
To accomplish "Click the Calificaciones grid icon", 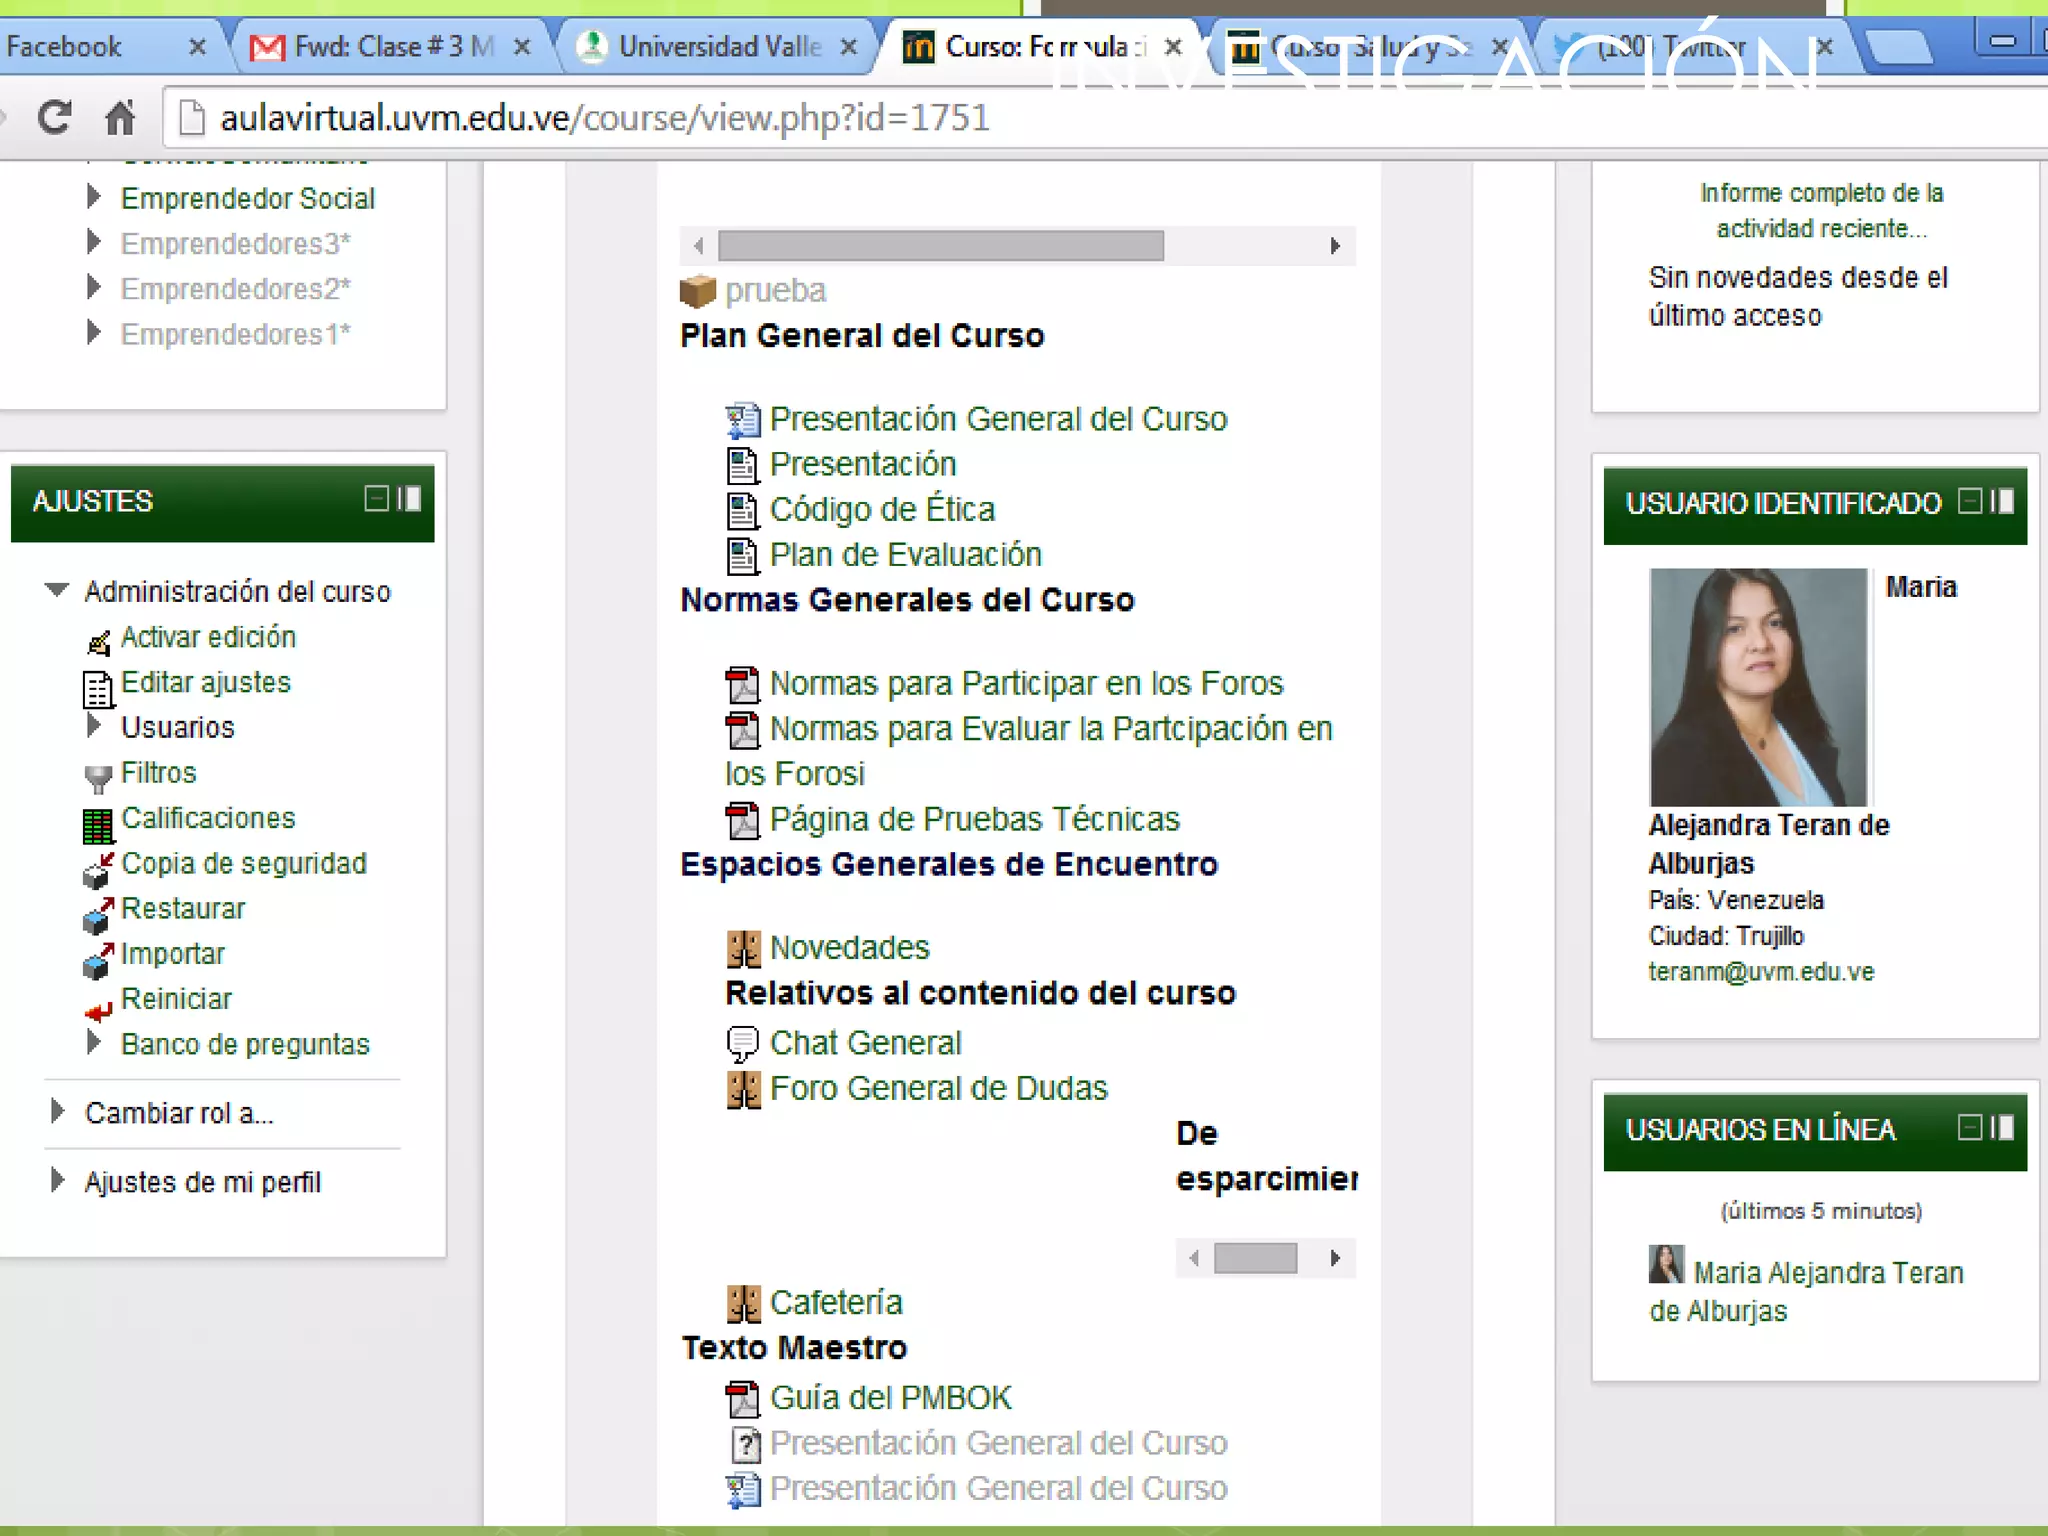I will [x=97, y=825].
